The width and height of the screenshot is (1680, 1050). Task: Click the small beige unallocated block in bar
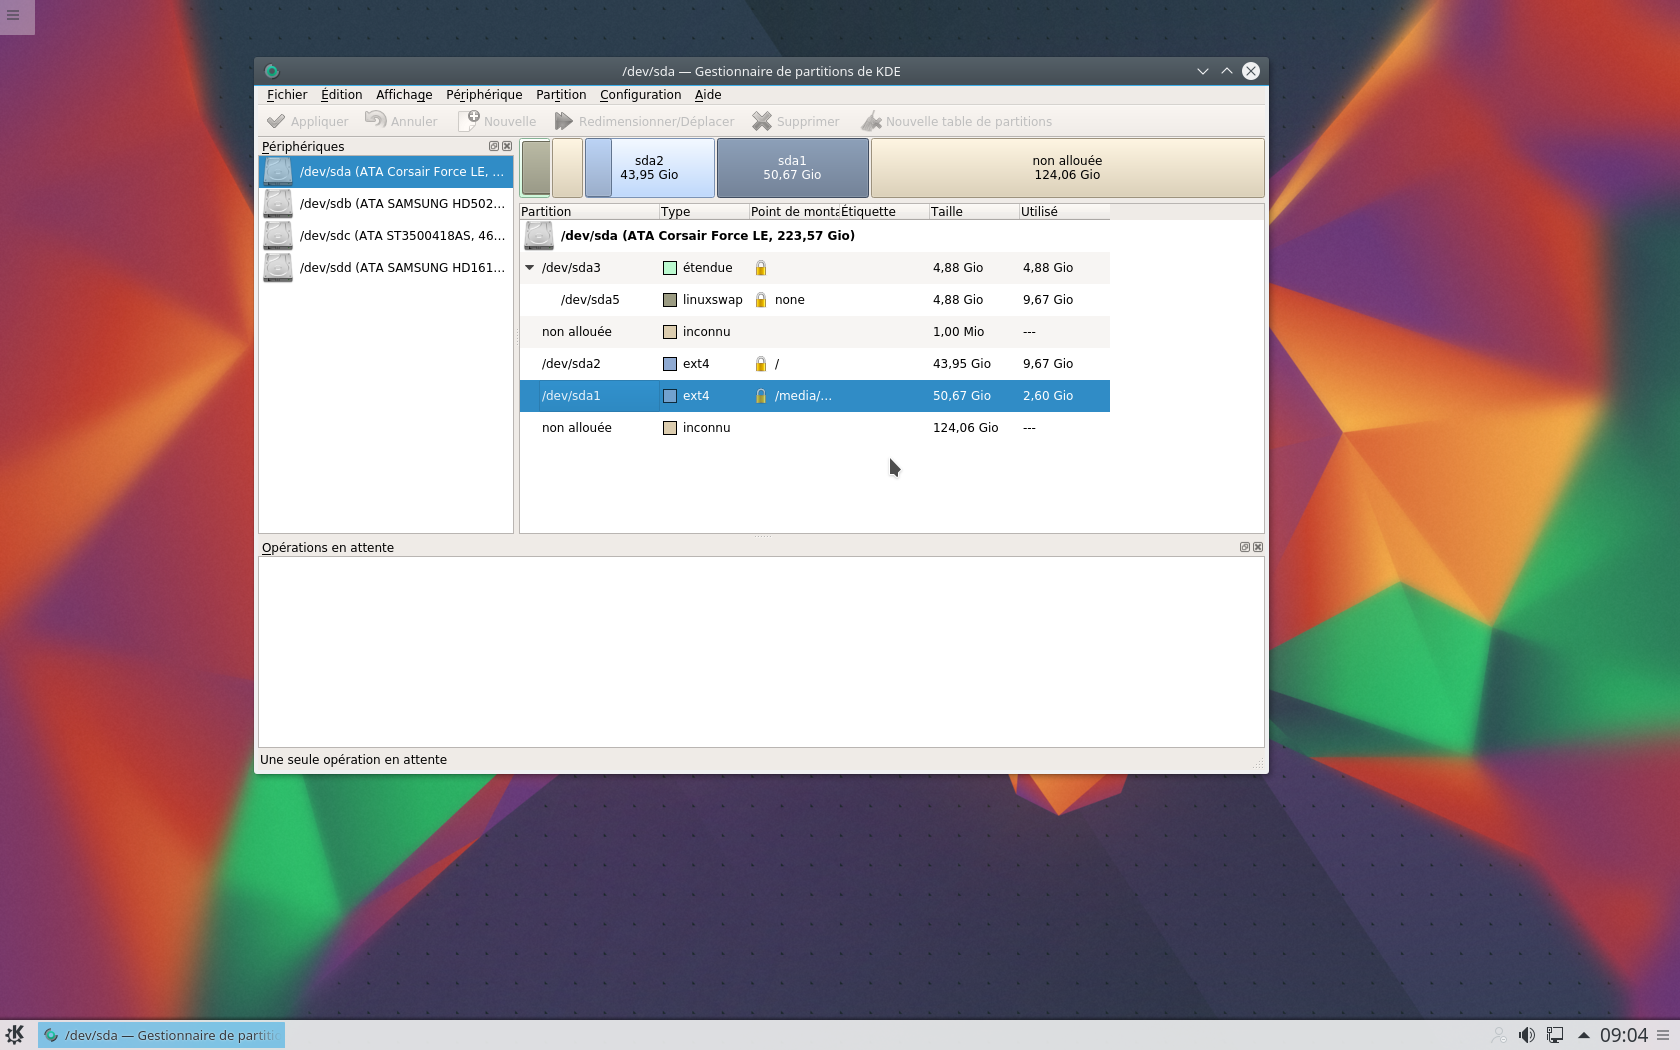click(567, 168)
